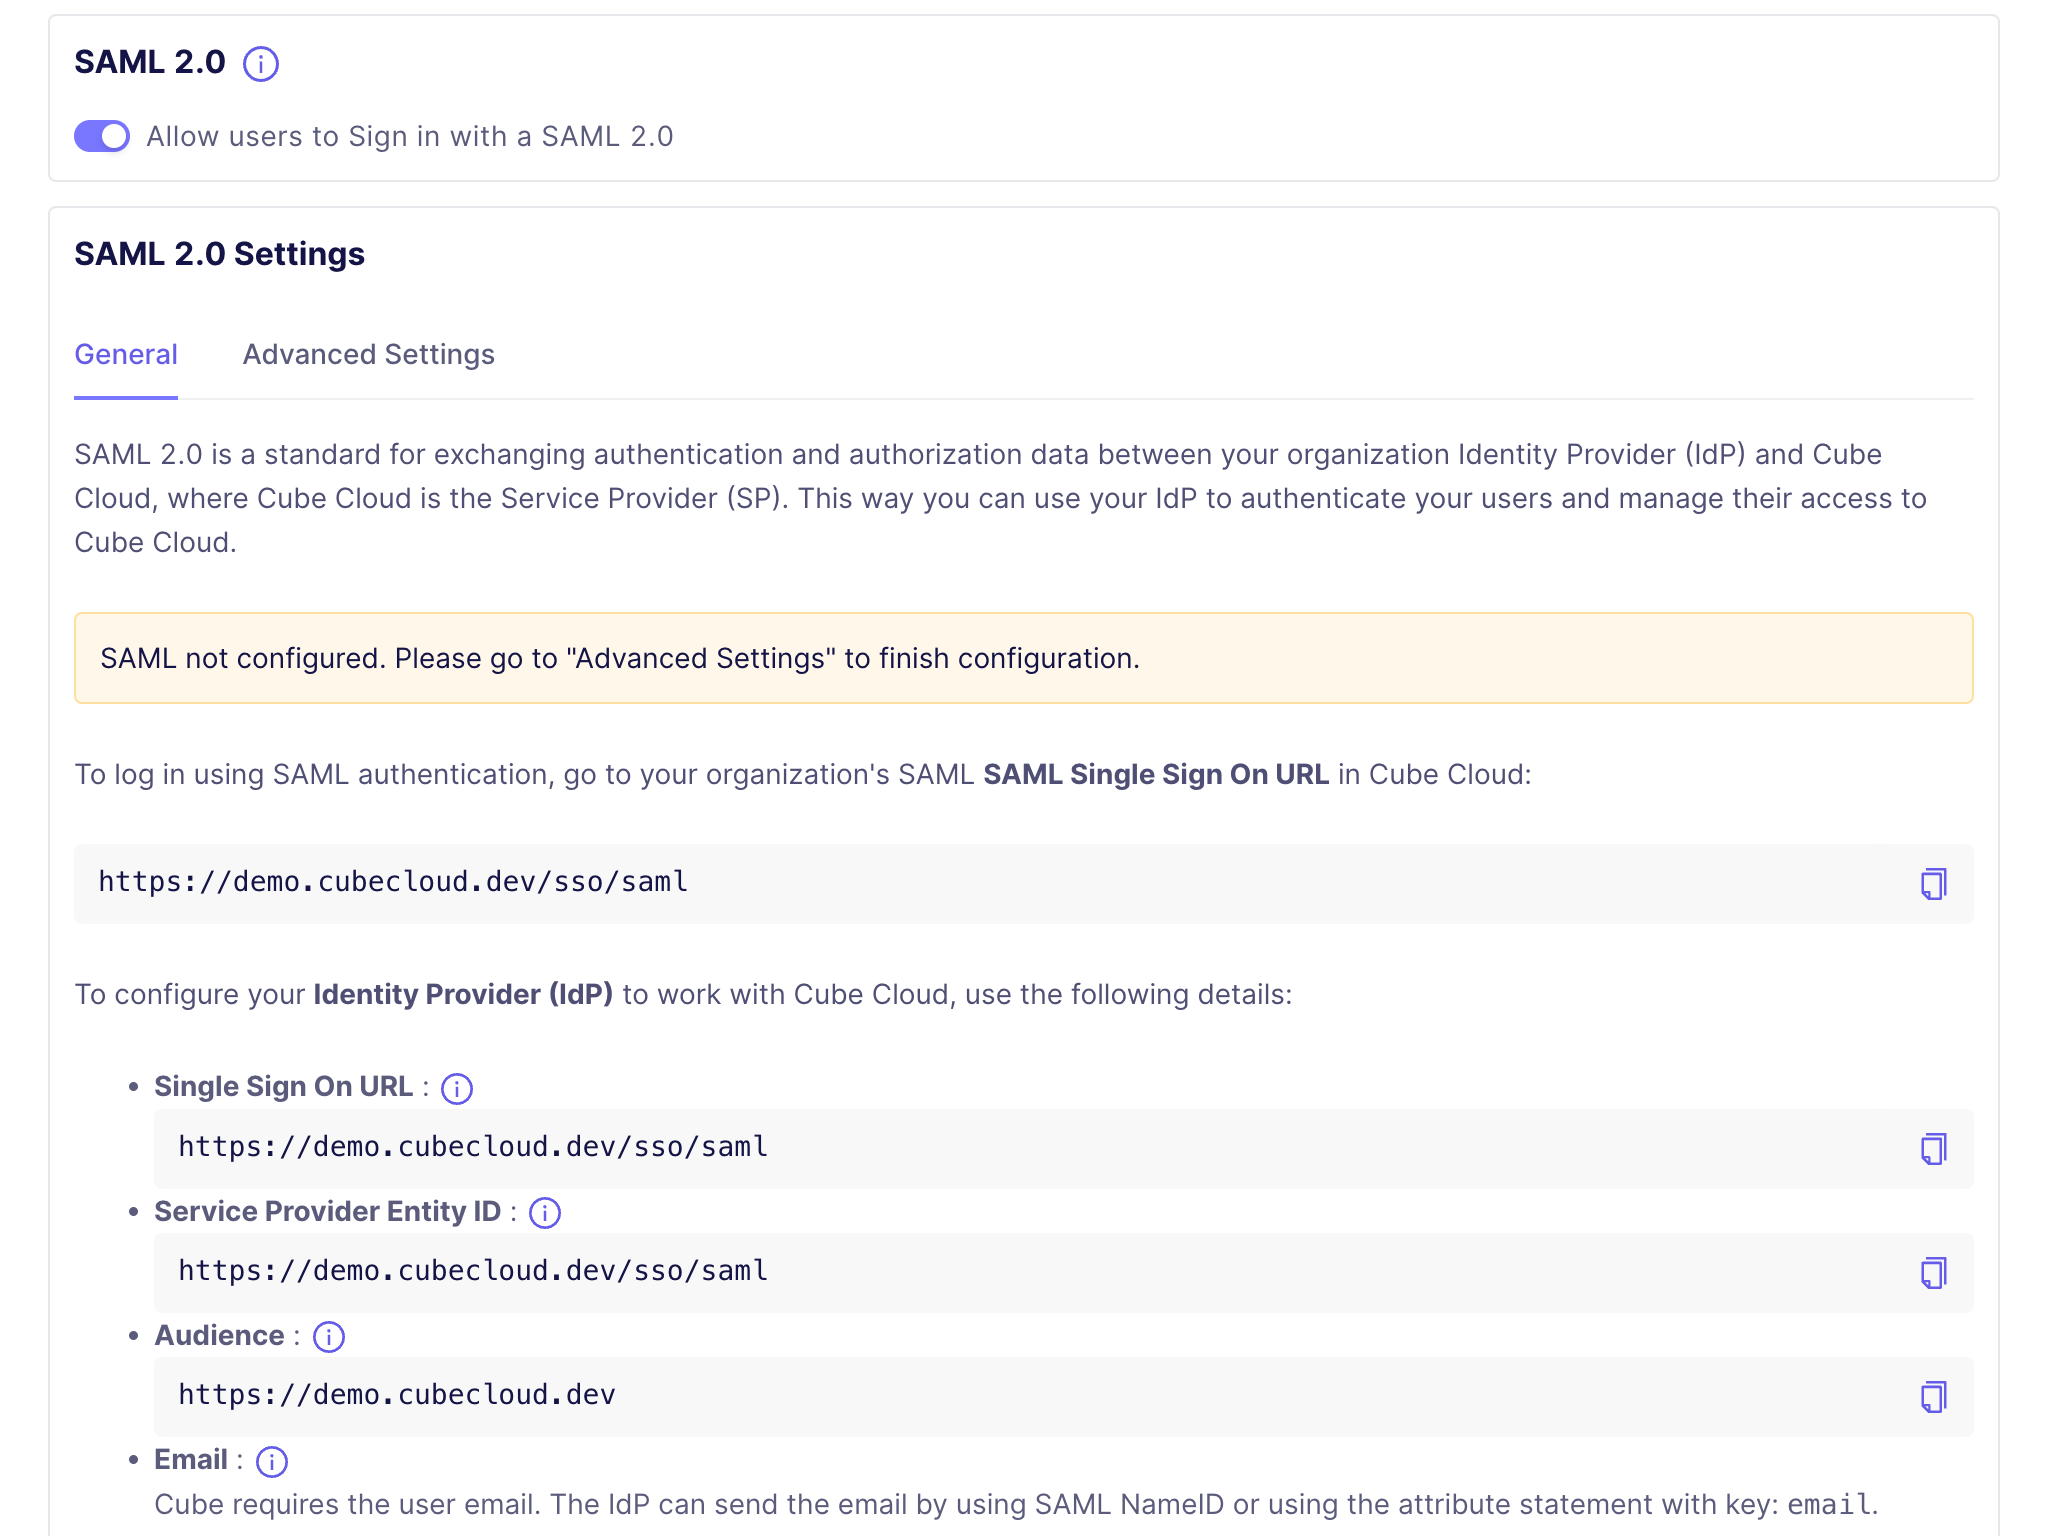Click the top SSO URL code box text

pos(393,882)
